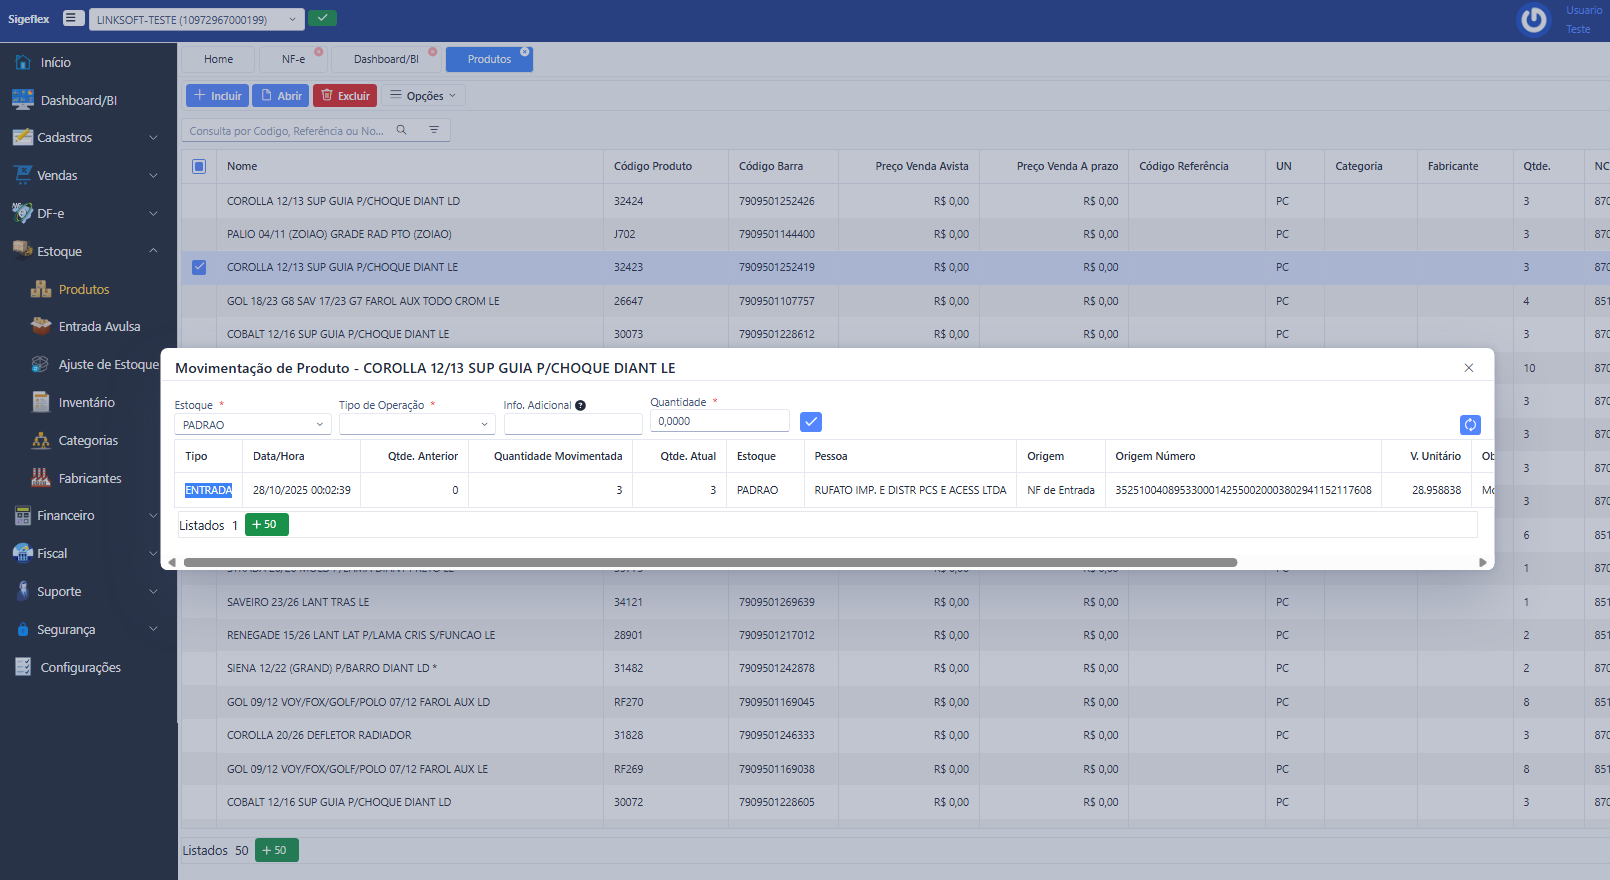Image resolution: width=1610 pixels, height=880 pixels.
Task: Uncheck the COROLLA 12/13 LE row checkbox
Action: [199, 267]
